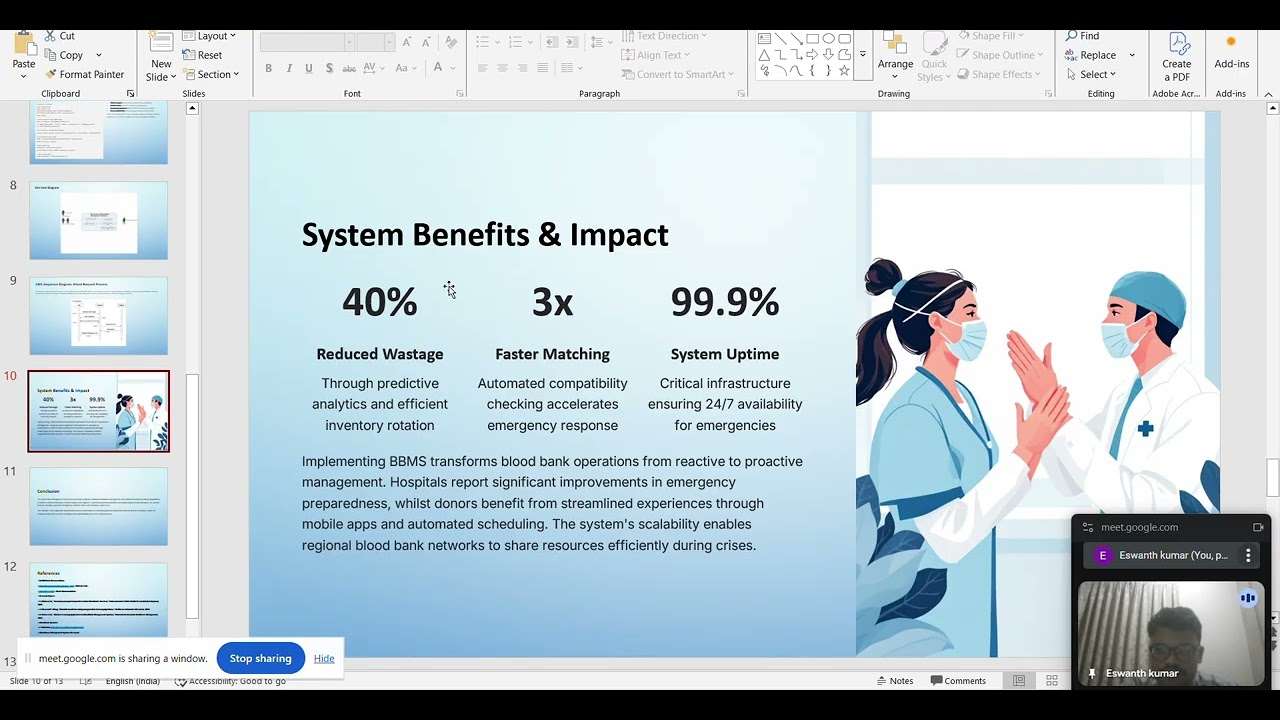Click the Stop sharing button
Image resolution: width=1280 pixels, height=720 pixels.
[260, 658]
